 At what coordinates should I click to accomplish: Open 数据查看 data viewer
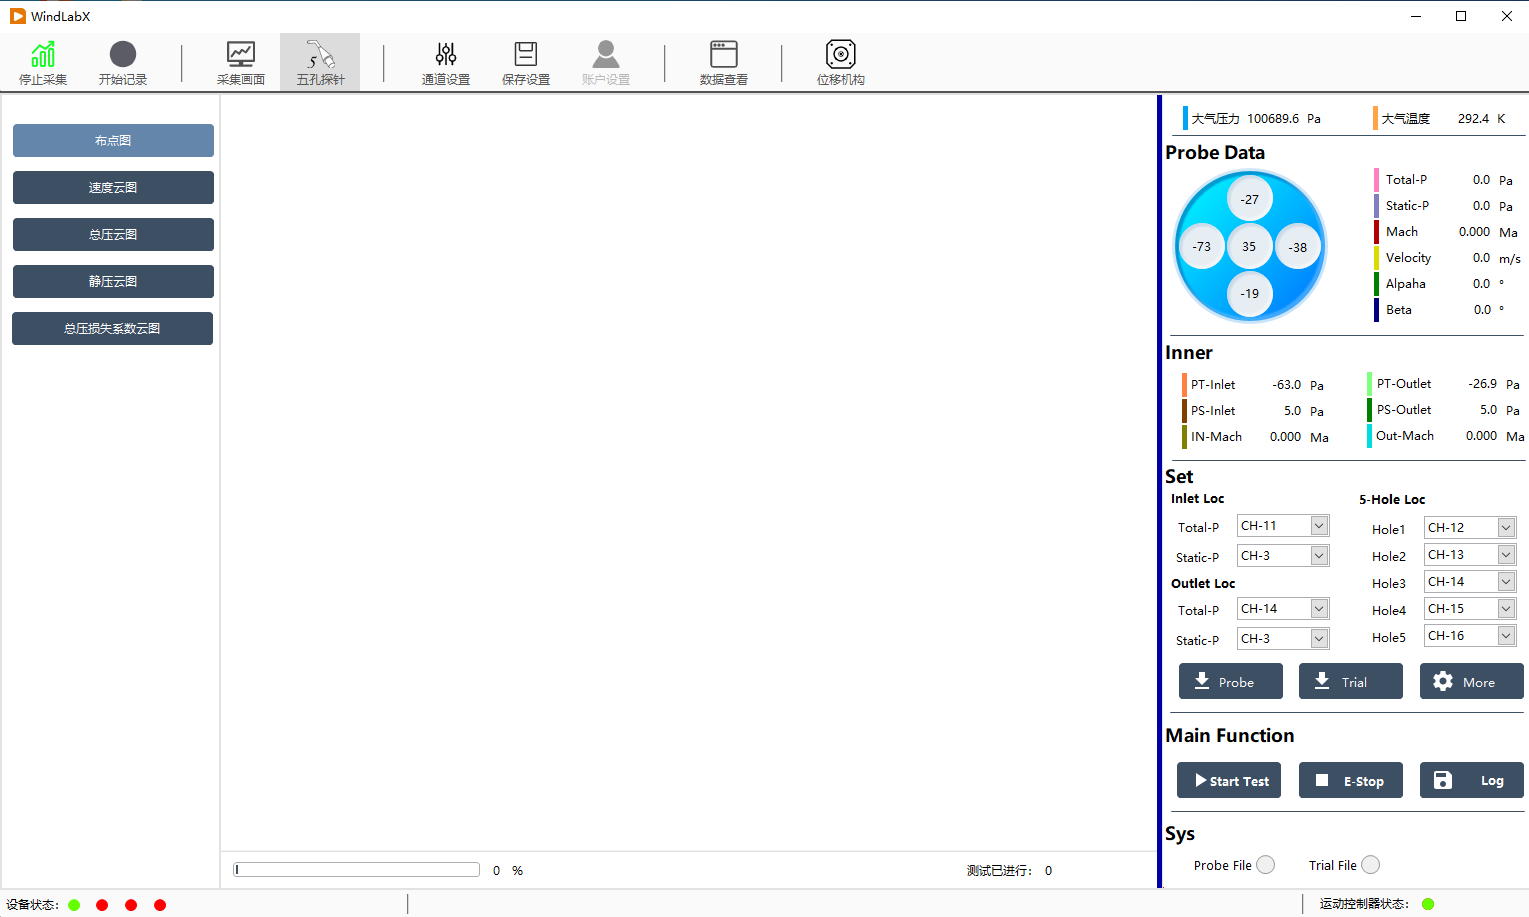pos(724,62)
